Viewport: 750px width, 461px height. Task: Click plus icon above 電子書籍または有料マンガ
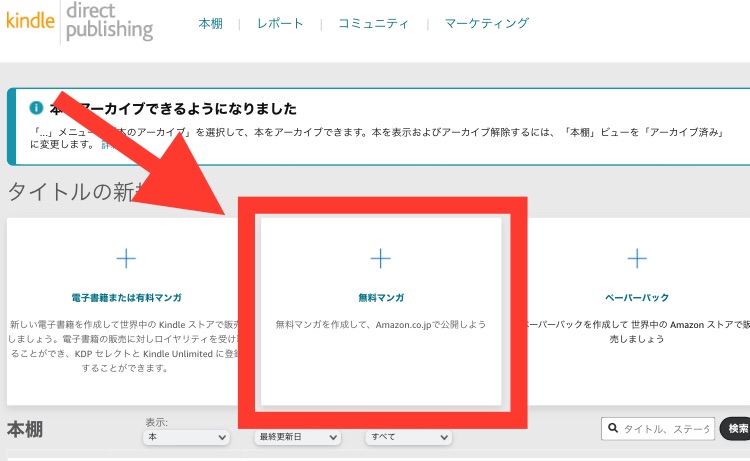click(x=126, y=259)
